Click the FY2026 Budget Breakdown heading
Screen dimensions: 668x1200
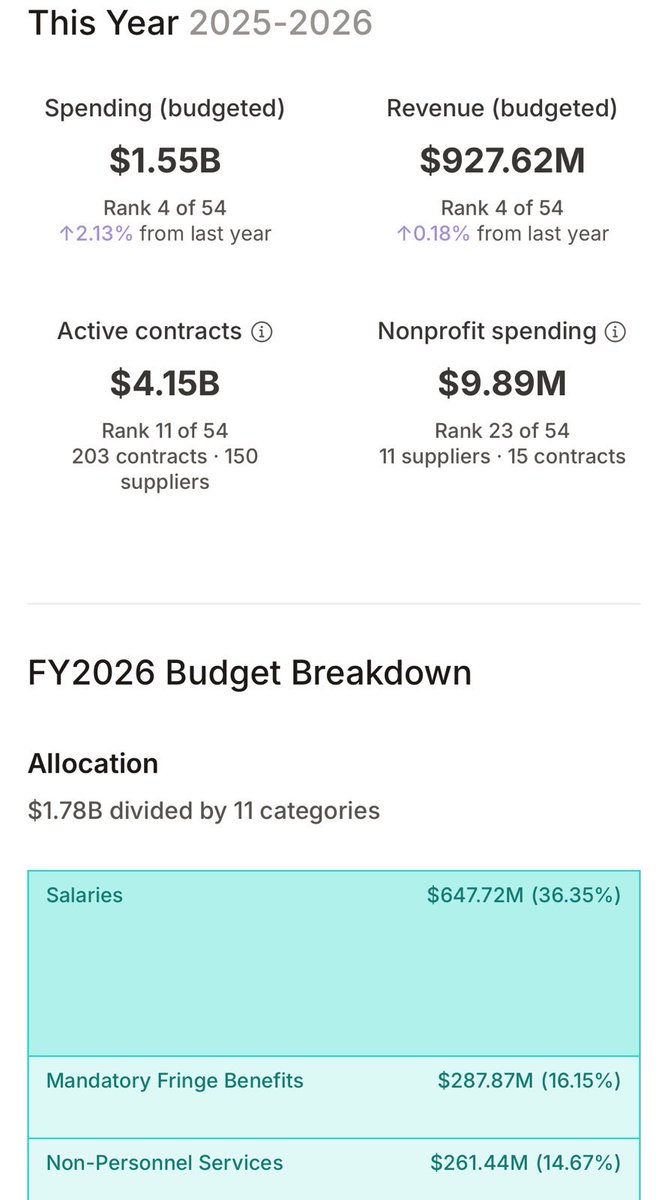tap(250, 673)
